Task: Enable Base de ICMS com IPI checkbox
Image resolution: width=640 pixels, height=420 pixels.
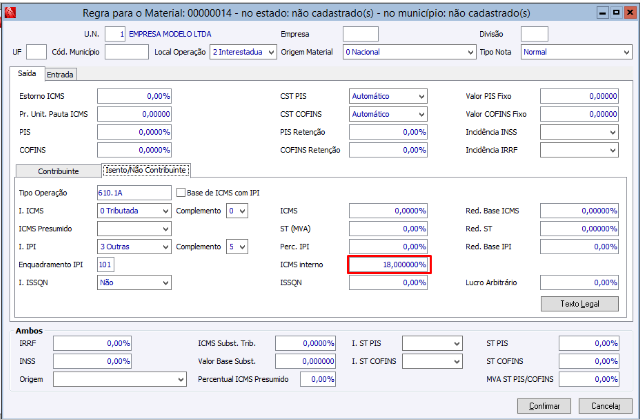Action: tap(181, 193)
